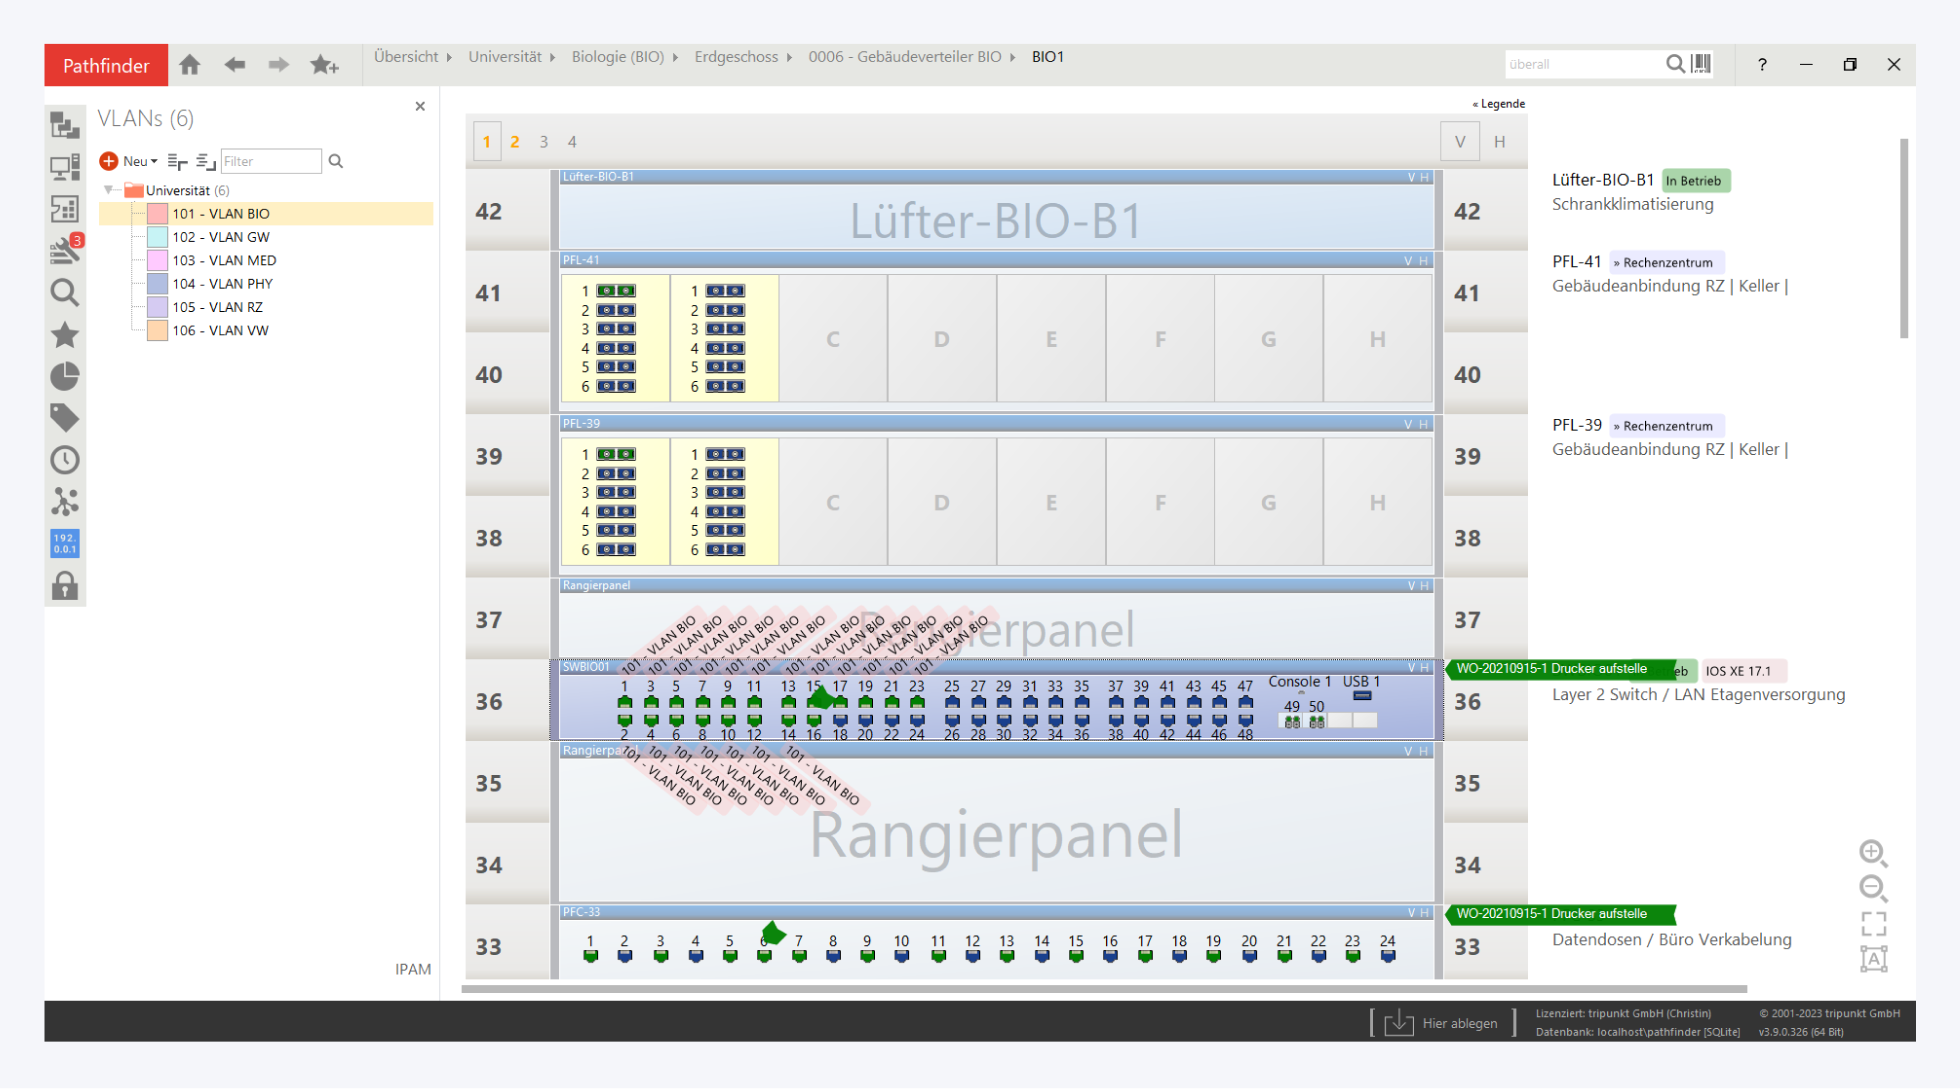Click the home icon in the toolbar

190,65
